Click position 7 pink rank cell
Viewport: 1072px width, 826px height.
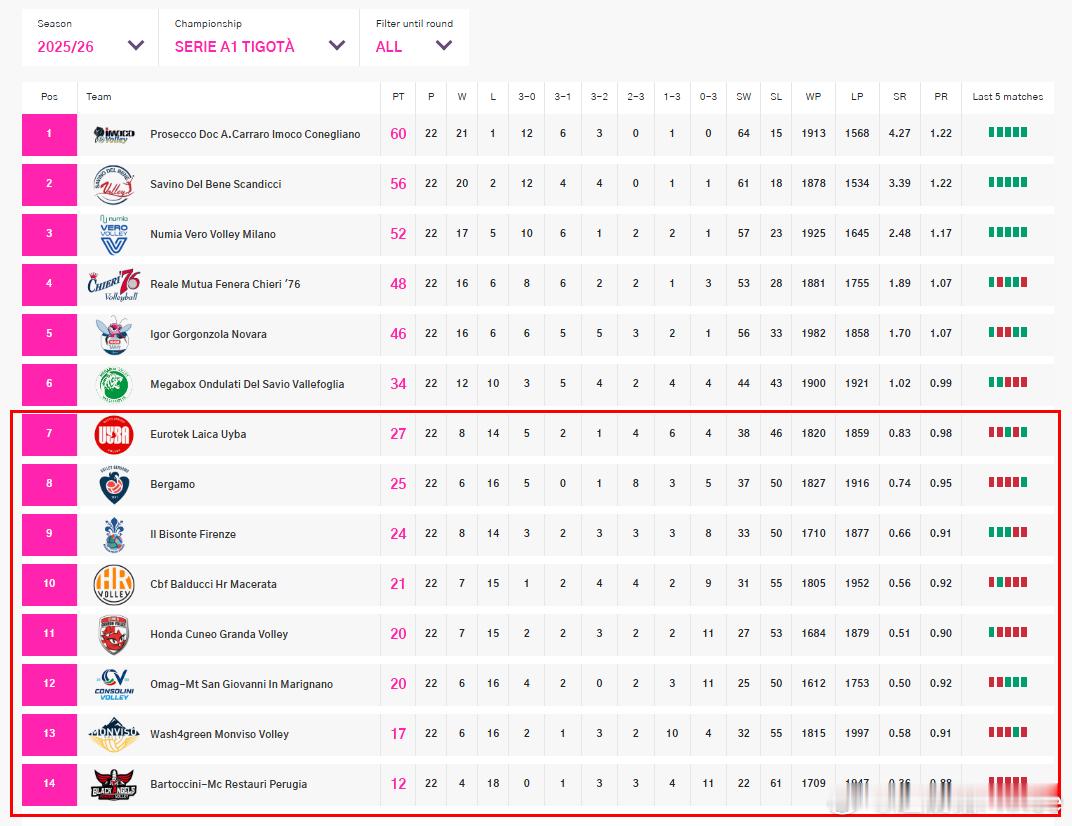click(49, 434)
